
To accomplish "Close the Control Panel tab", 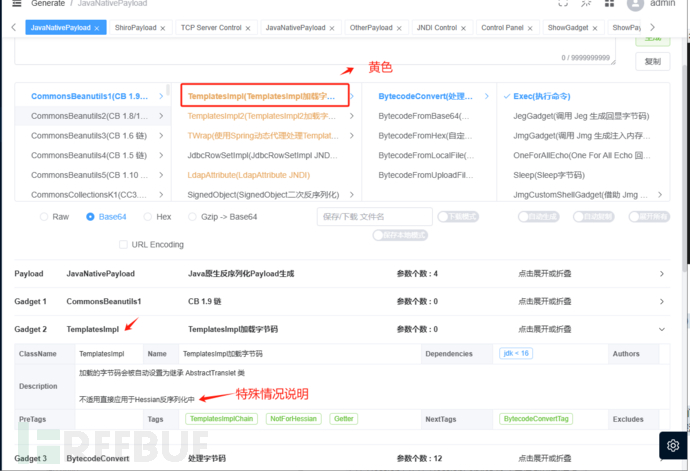I will pos(530,28).
